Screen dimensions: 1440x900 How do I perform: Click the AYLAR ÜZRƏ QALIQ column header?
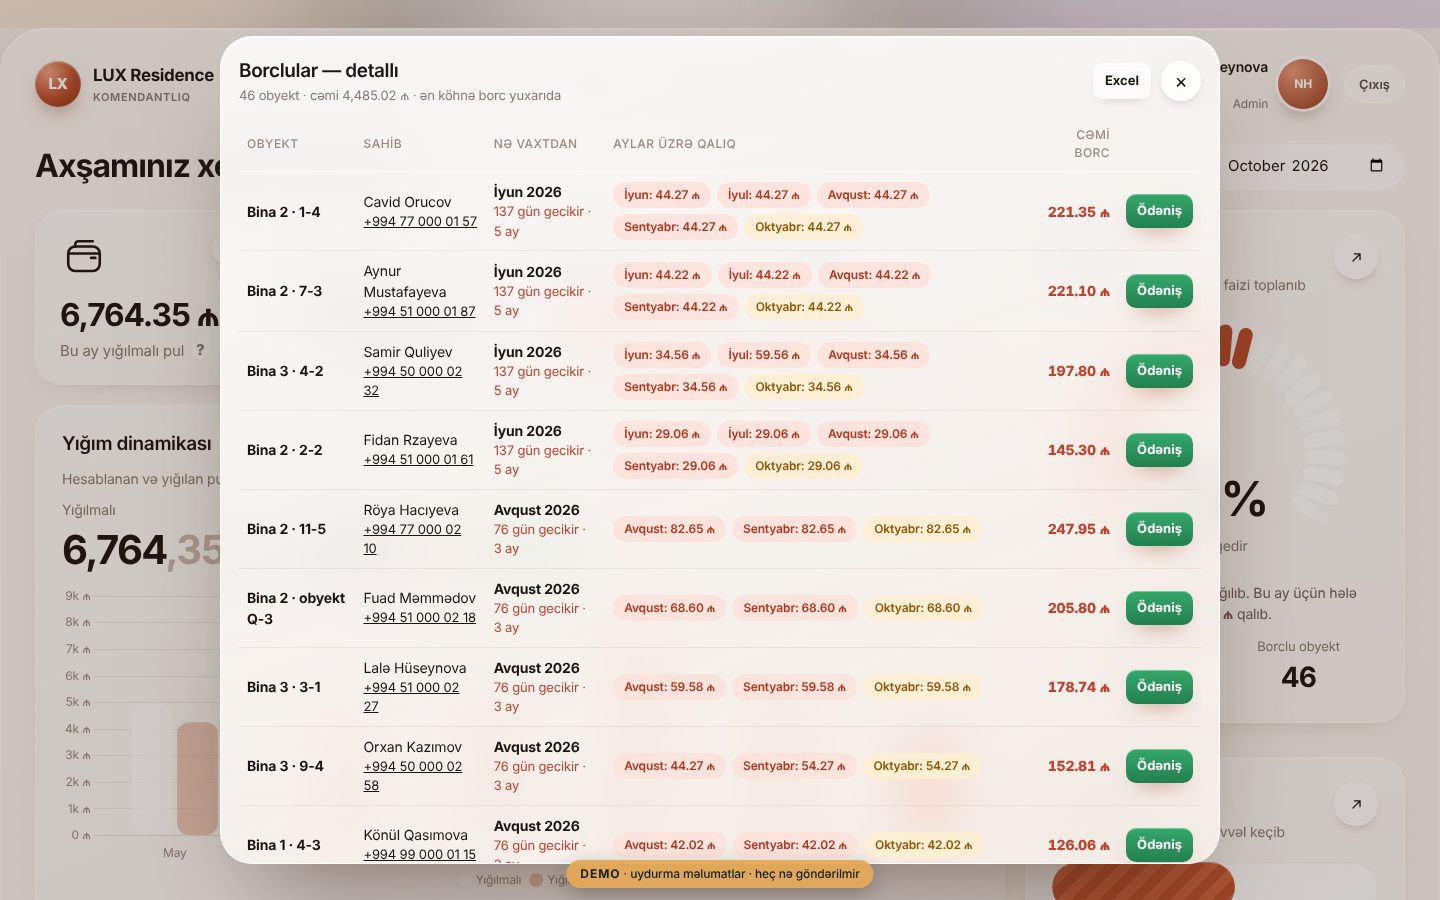click(x=674, y=144)
